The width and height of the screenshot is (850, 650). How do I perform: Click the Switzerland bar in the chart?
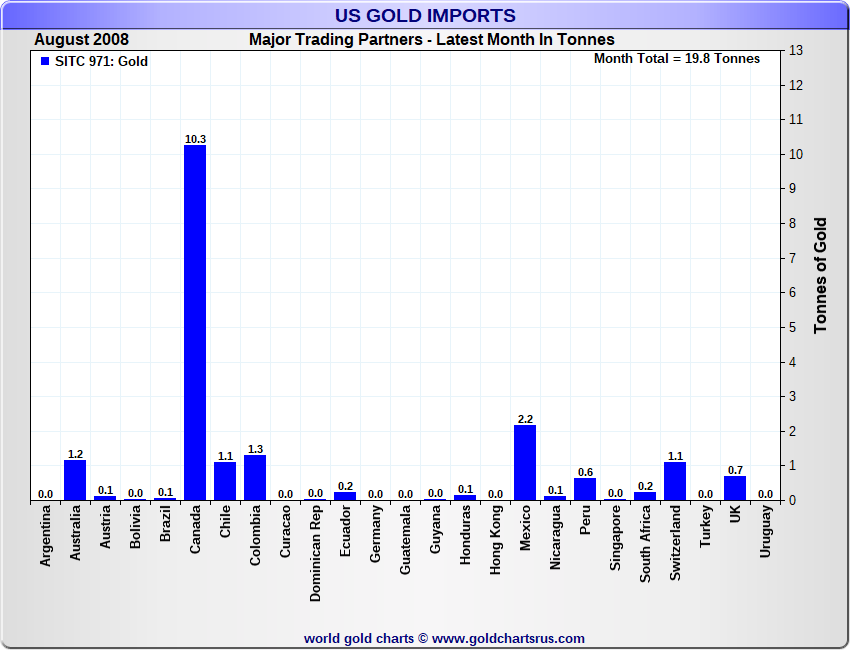point(675,481)
